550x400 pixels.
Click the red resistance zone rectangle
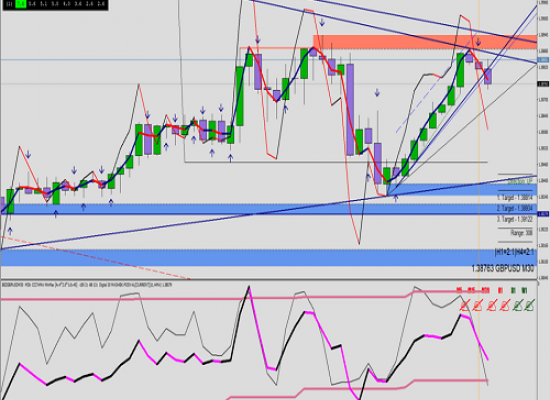pyautogui.click(x=425, y=42)
